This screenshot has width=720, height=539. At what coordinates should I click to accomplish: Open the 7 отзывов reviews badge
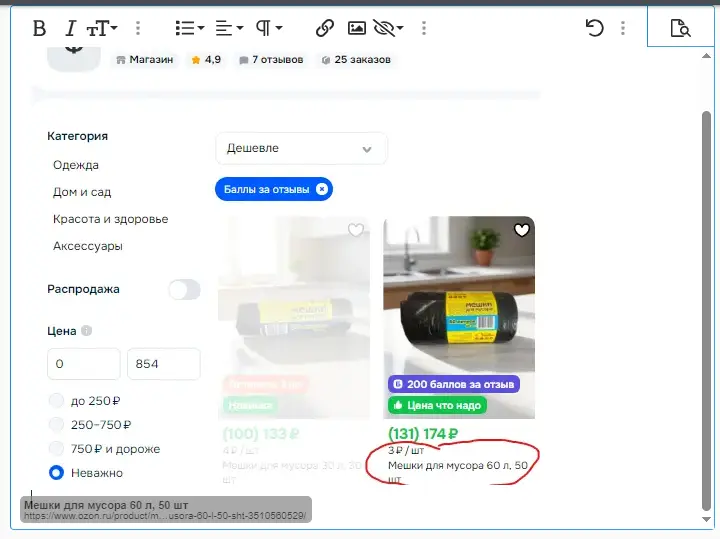[x=271, y=60]
